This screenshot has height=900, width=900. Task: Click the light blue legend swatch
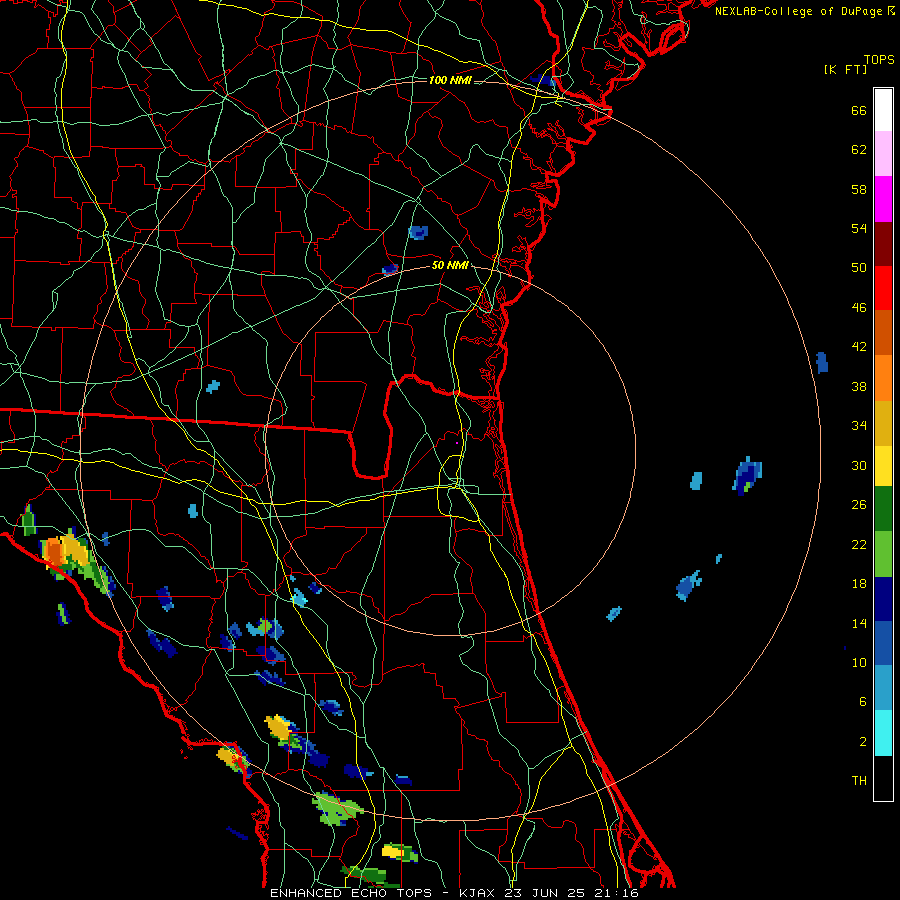click(883, 688)
